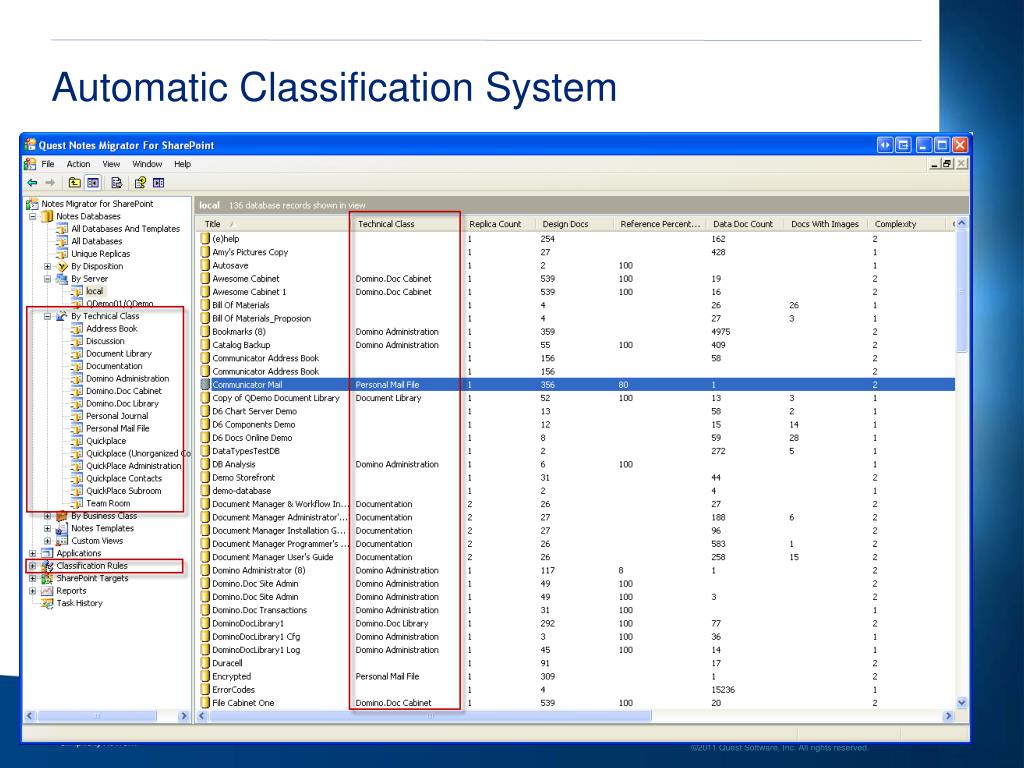Select the Personal Journal tree item

pos(117,416)
